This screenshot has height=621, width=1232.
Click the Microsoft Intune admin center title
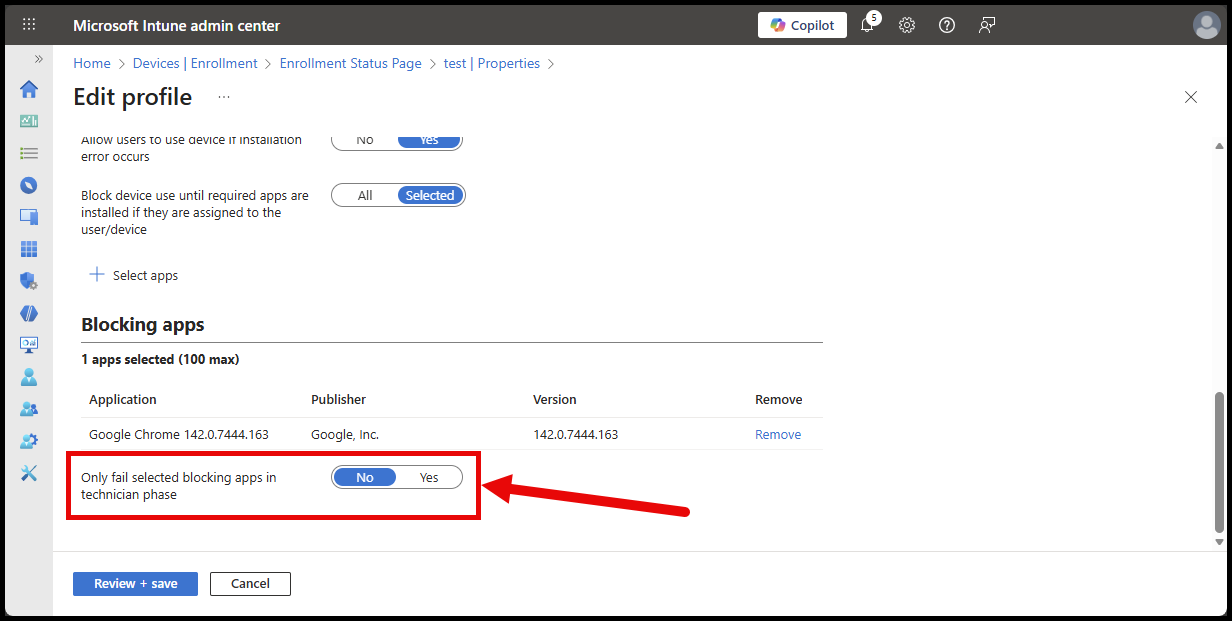click(x=177, y=25)
